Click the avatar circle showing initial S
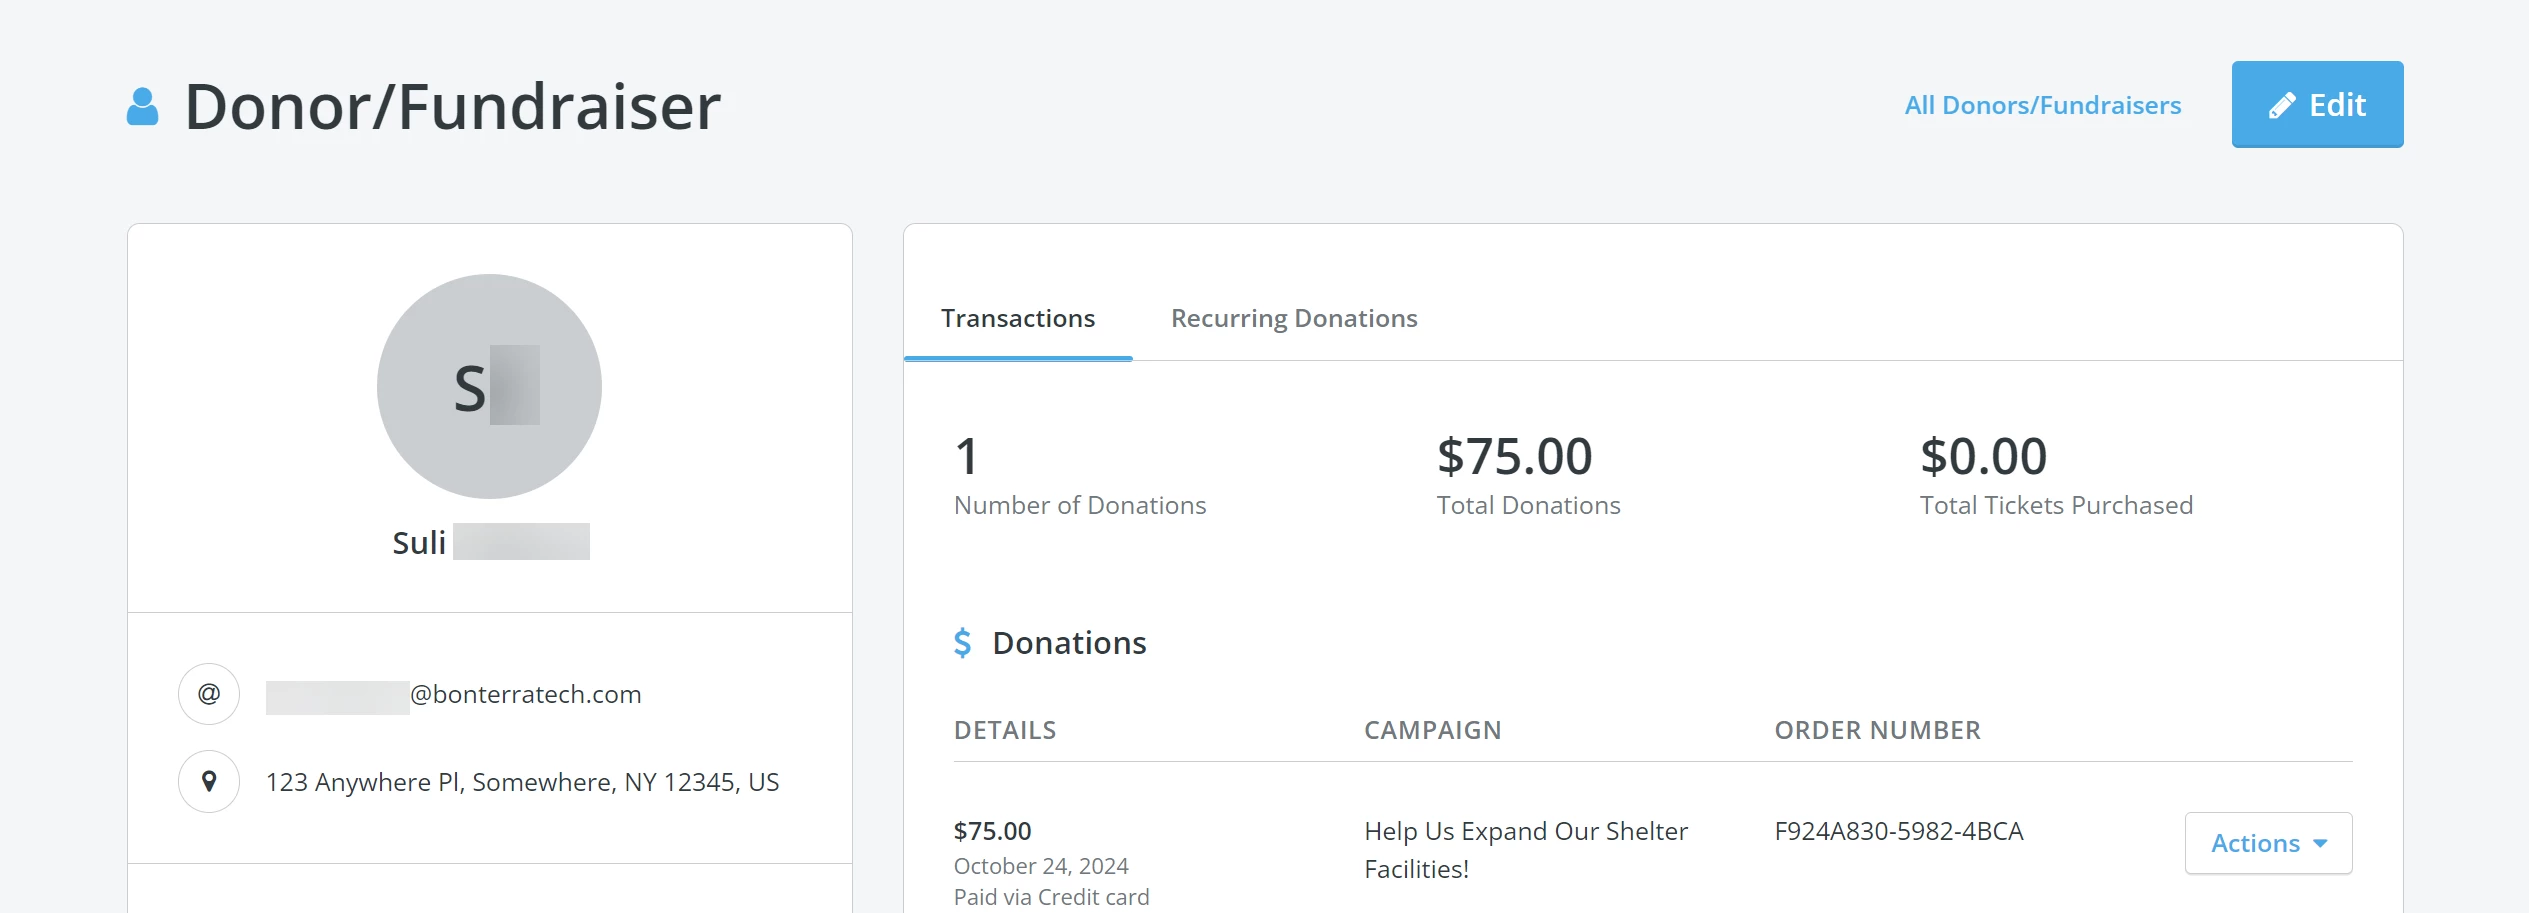This screenshot has width=2529, height=913. pyautogui.click(x=489, y=387)
